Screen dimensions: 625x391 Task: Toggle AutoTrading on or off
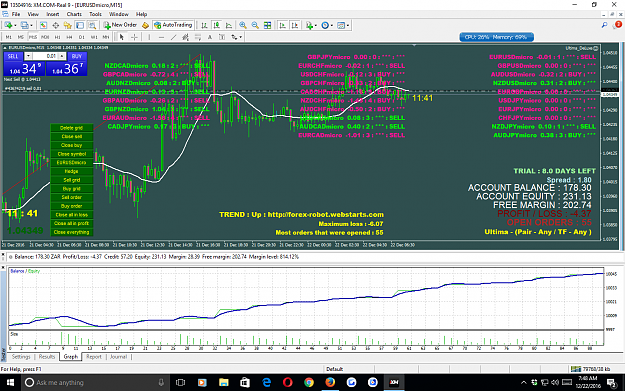(x=173, y=25)
